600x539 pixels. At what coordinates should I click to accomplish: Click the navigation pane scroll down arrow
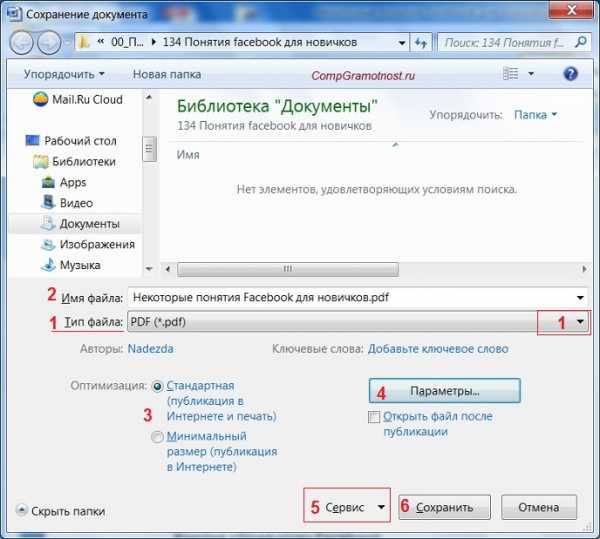[149, 269]
